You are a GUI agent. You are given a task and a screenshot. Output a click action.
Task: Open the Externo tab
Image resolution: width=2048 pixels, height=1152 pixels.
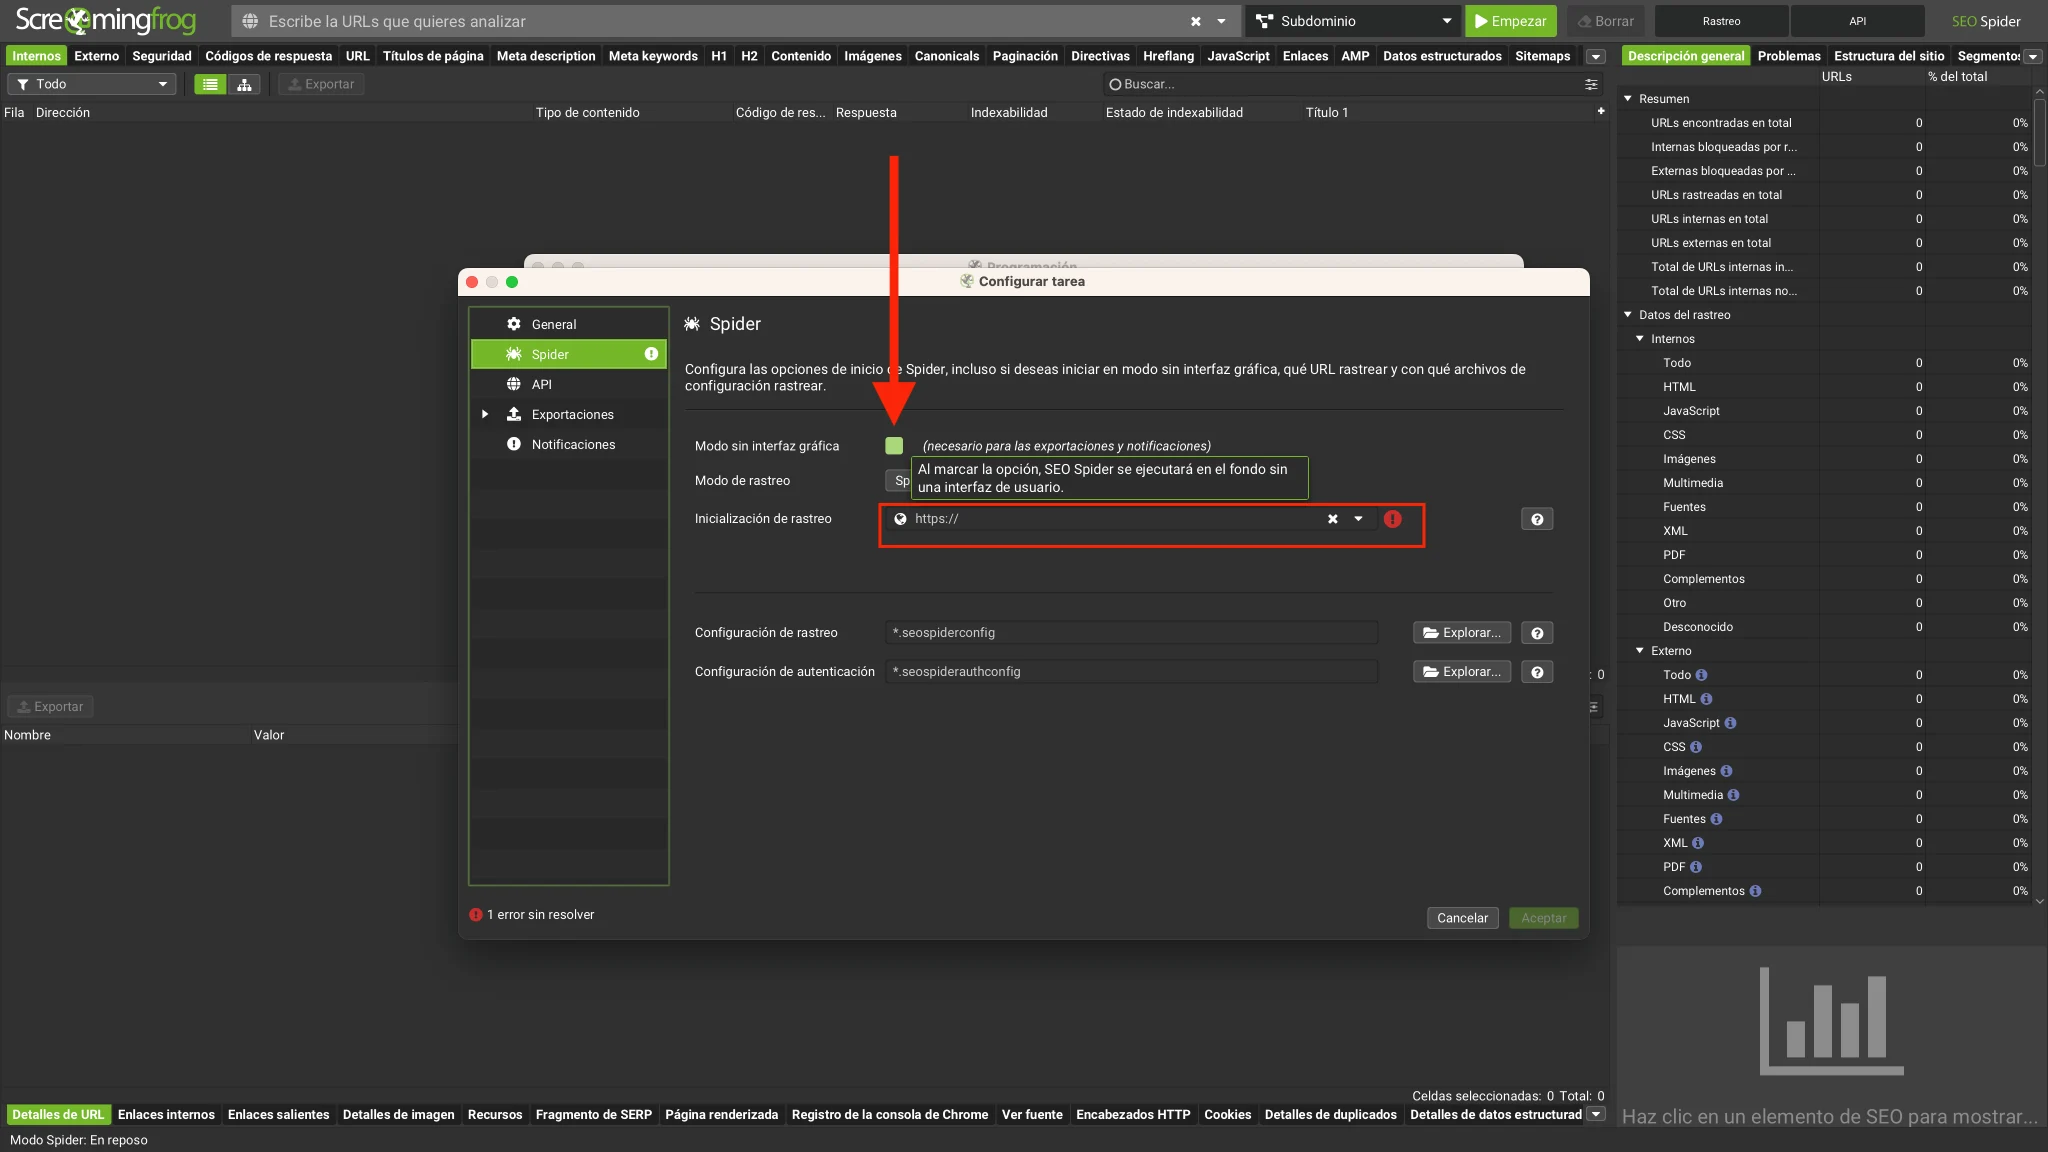[96, 56]
